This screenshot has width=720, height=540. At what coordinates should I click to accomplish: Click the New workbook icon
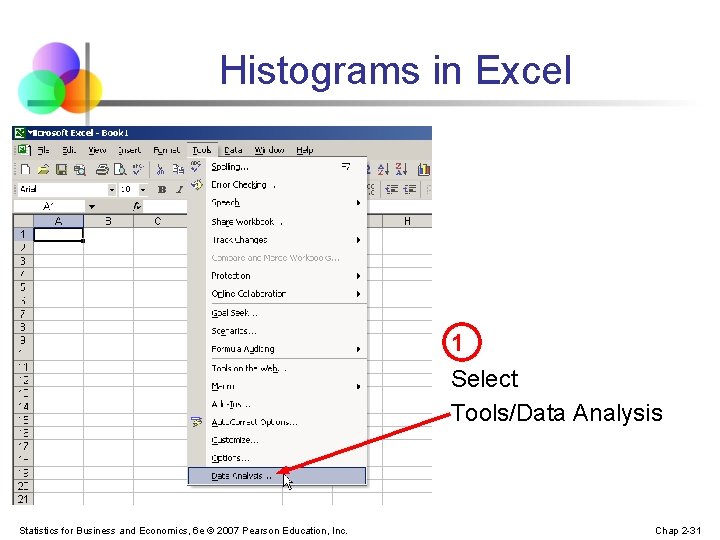tap(26, 169)
